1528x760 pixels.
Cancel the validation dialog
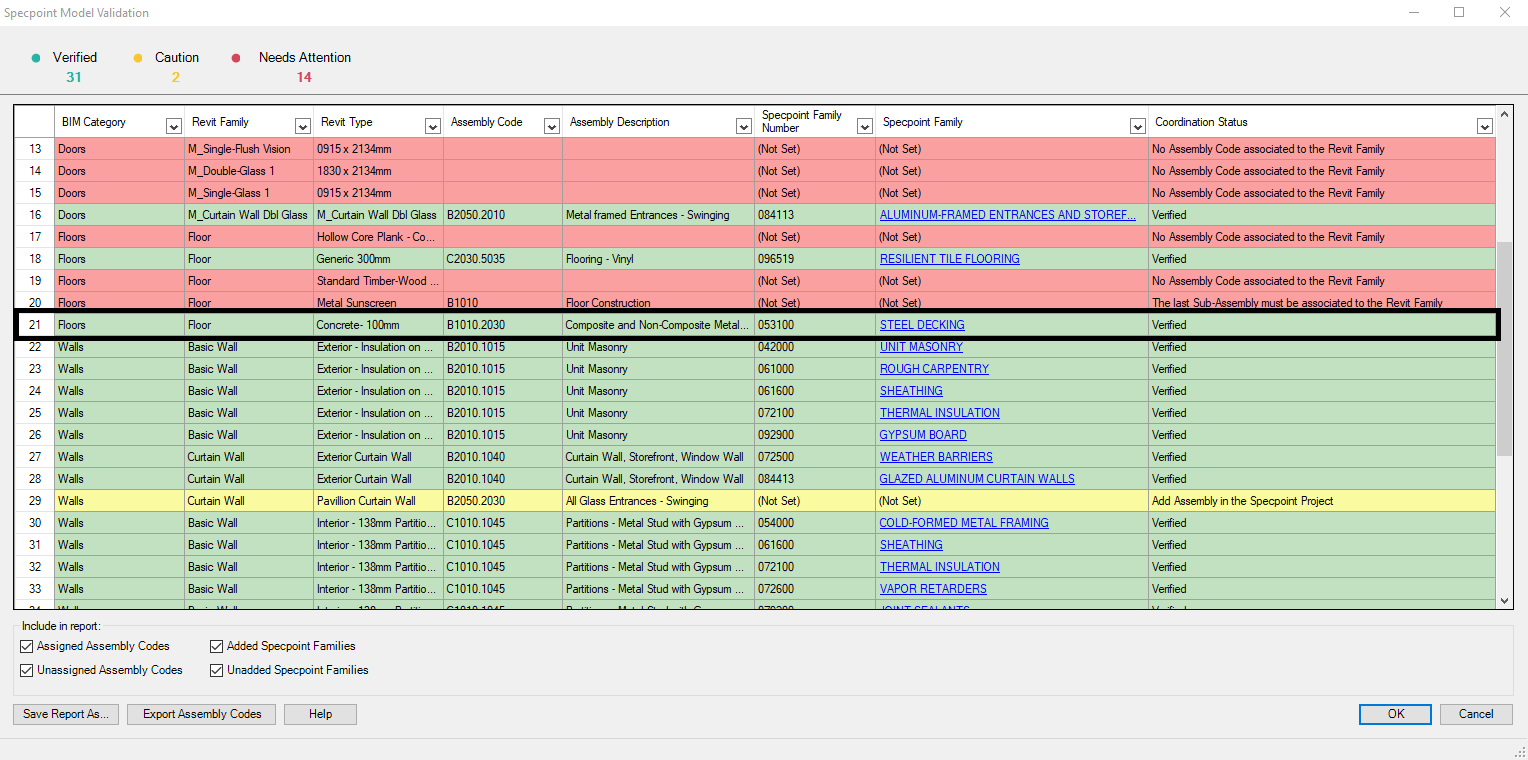[x=1475, y=714]
